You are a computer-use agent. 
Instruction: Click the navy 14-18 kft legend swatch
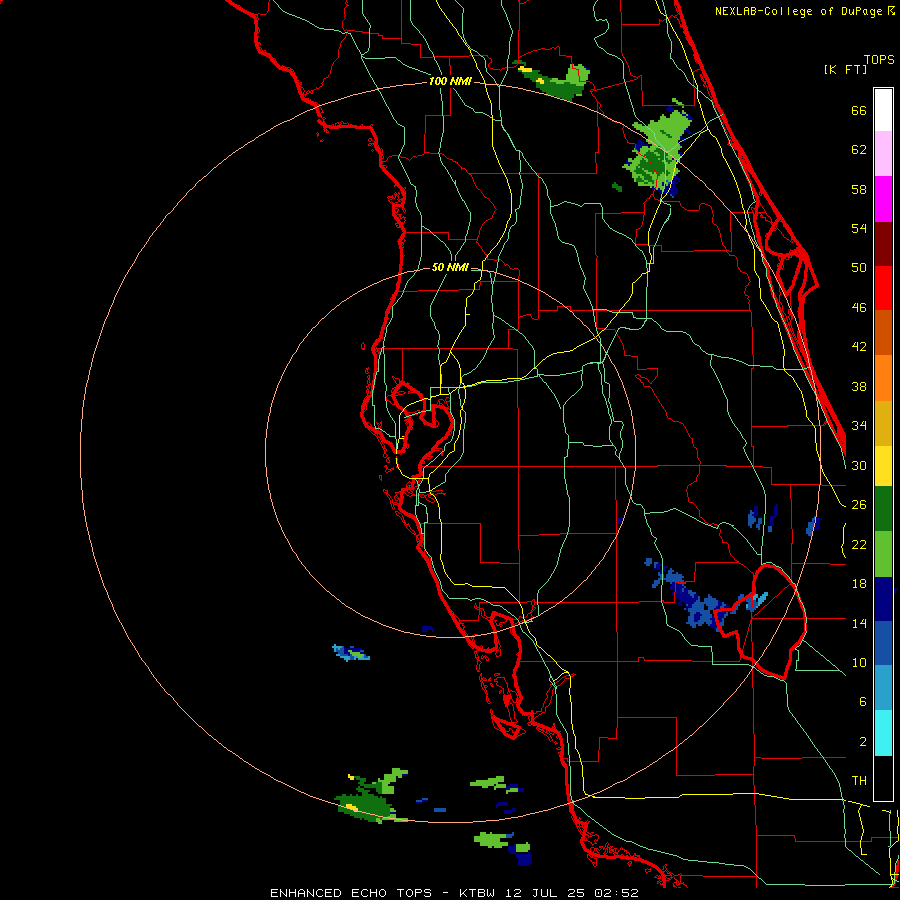[x=883, y=599]
